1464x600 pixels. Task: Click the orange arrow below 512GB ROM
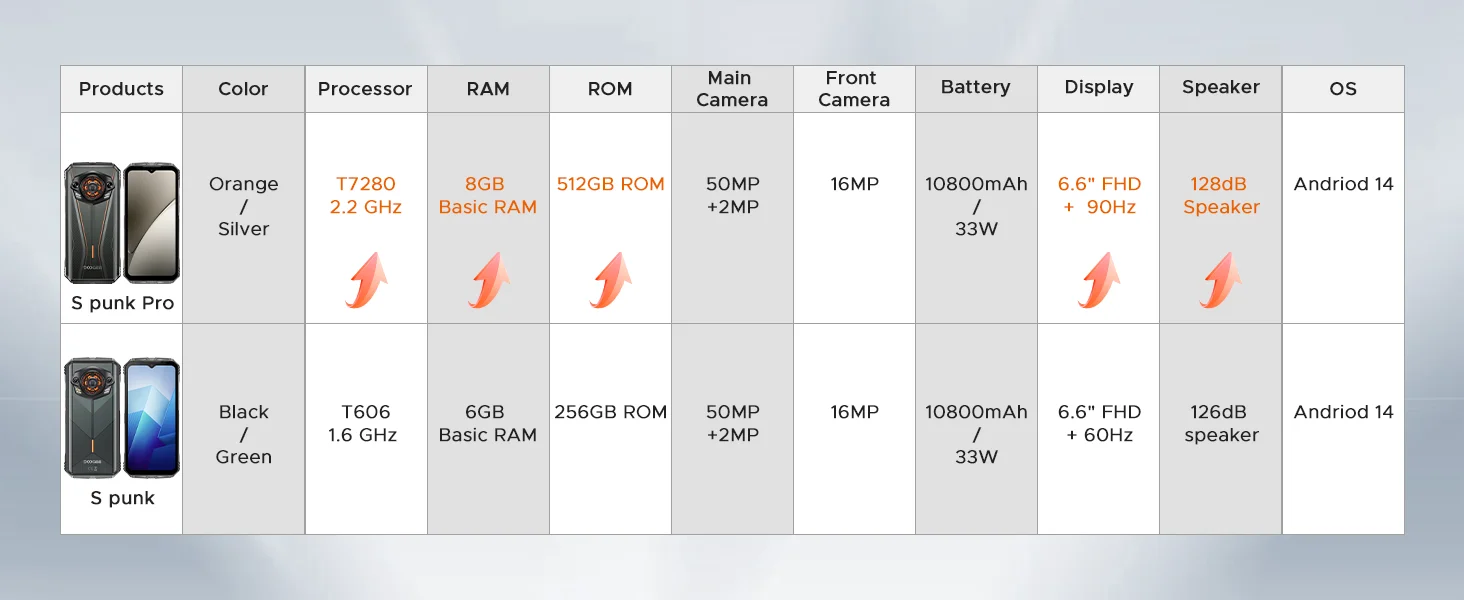pos(610,280)
